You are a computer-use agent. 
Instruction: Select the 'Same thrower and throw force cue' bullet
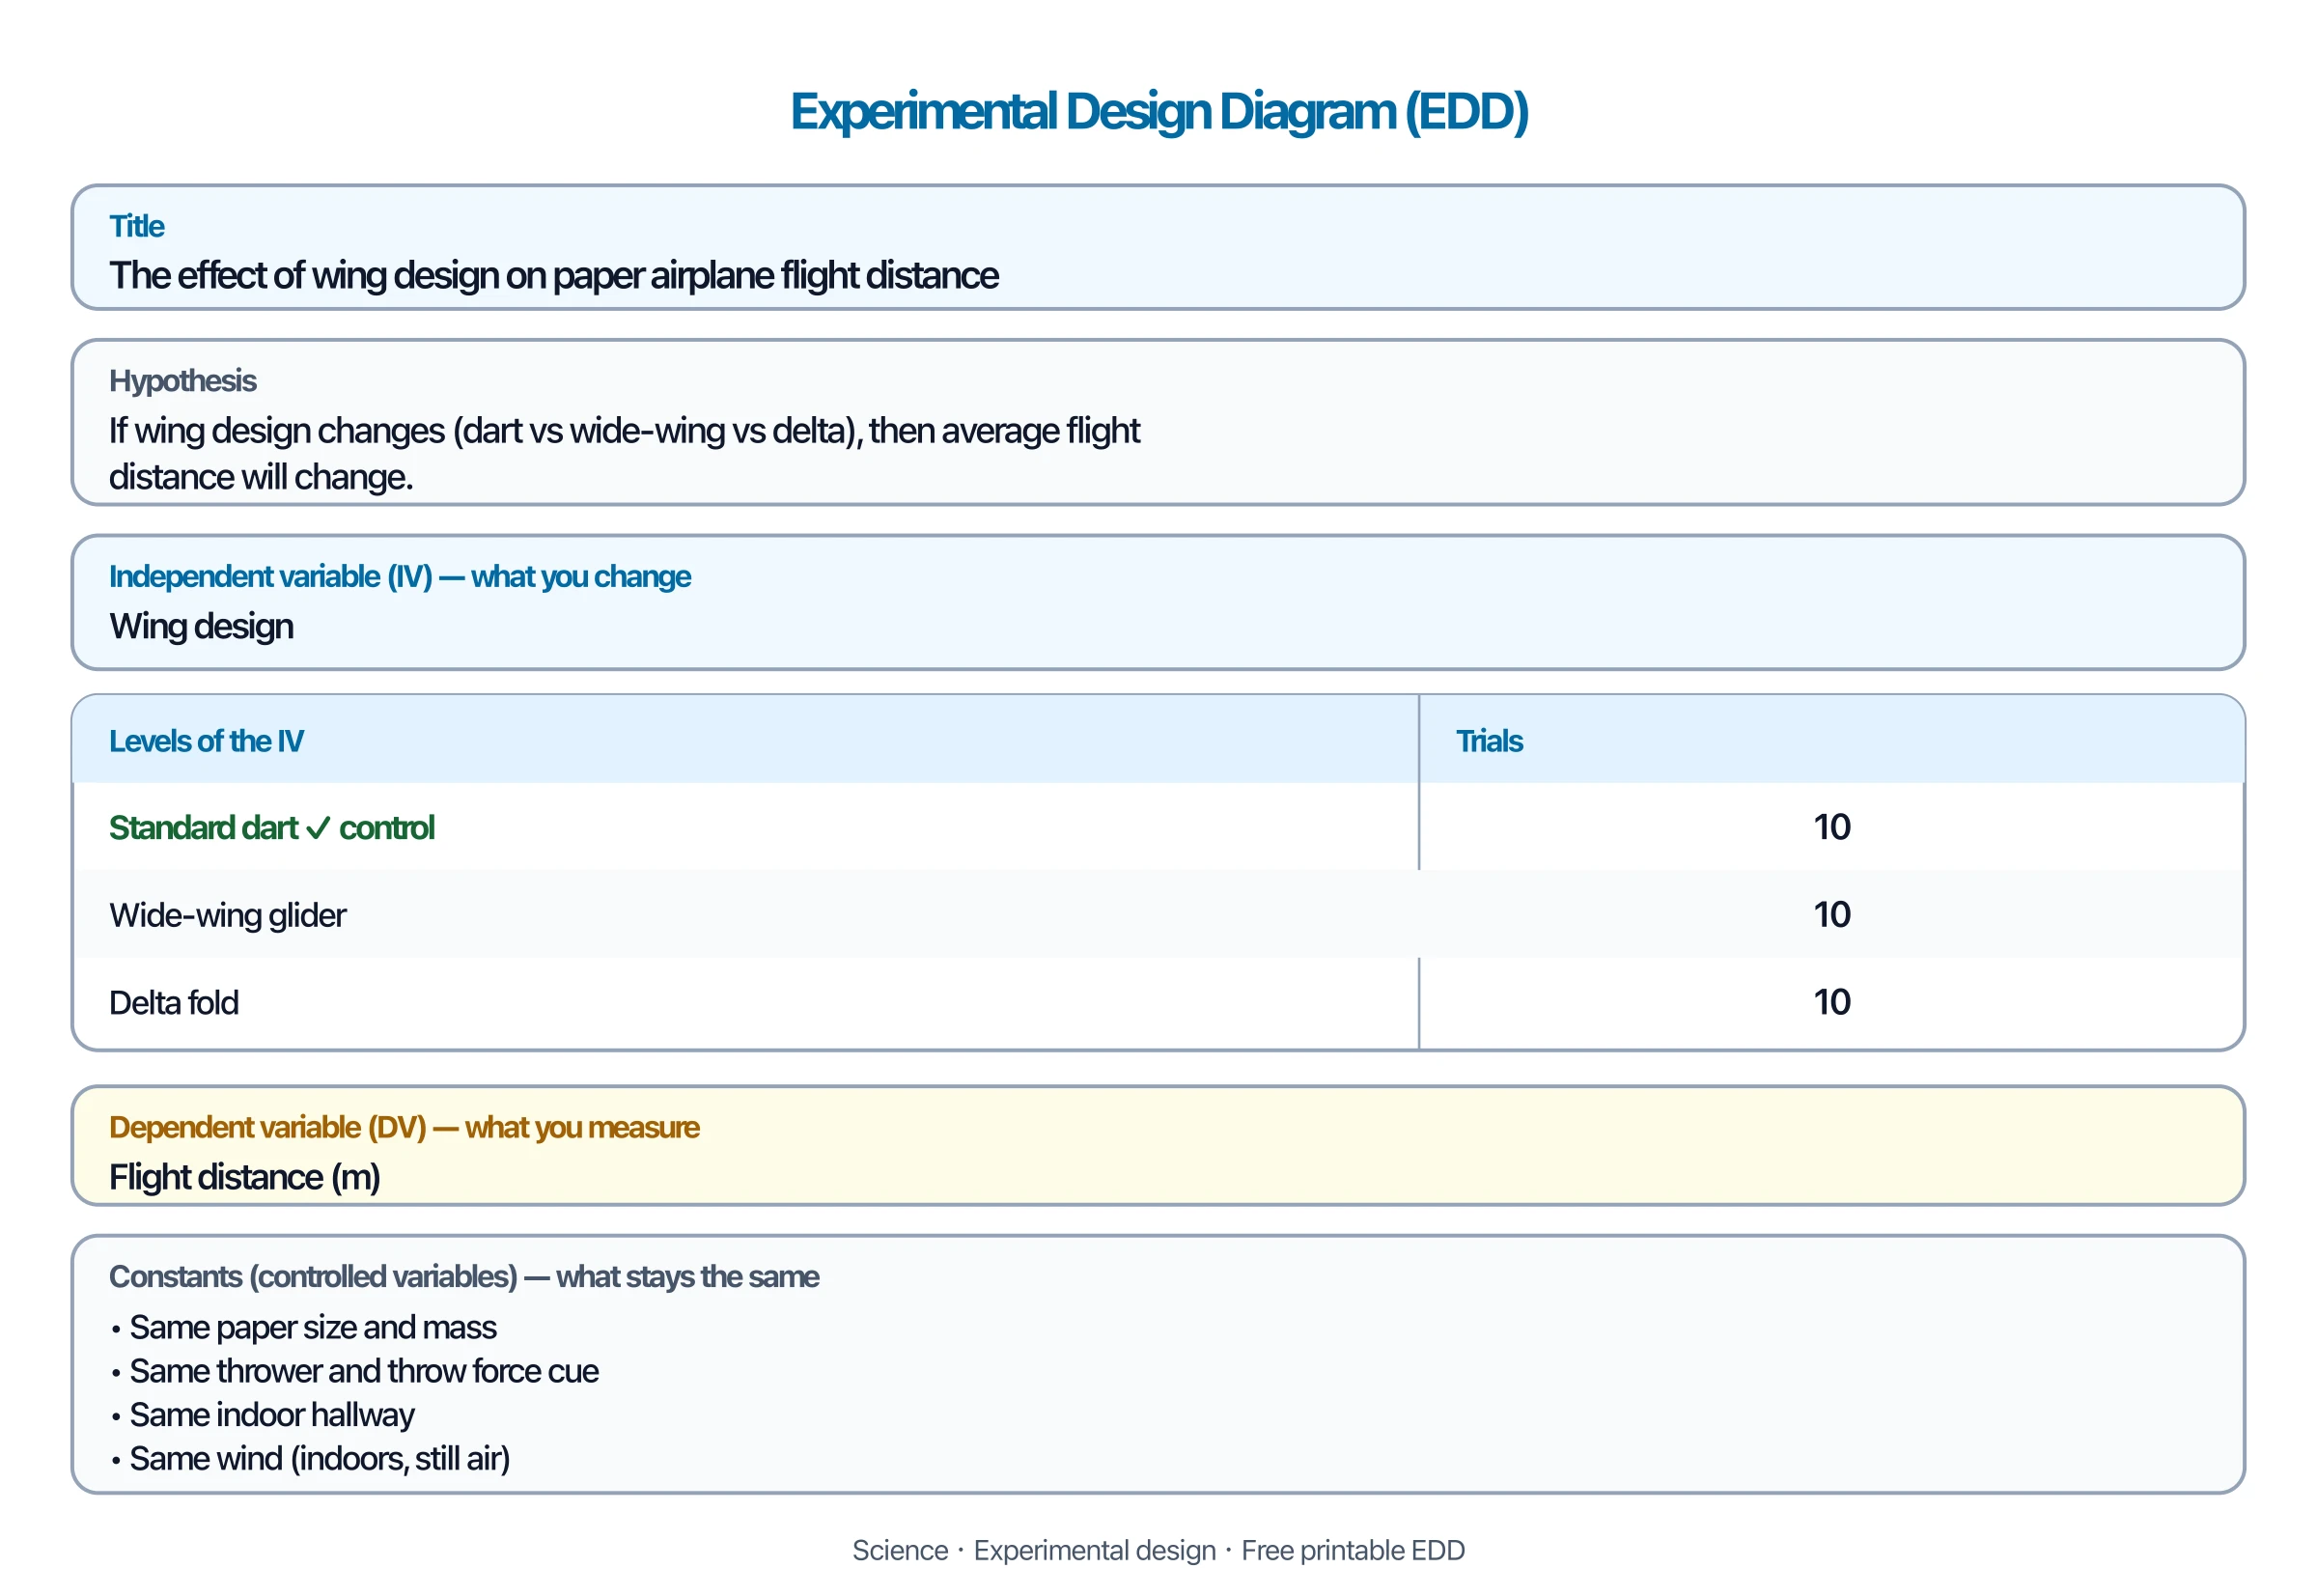point(354,1371)
